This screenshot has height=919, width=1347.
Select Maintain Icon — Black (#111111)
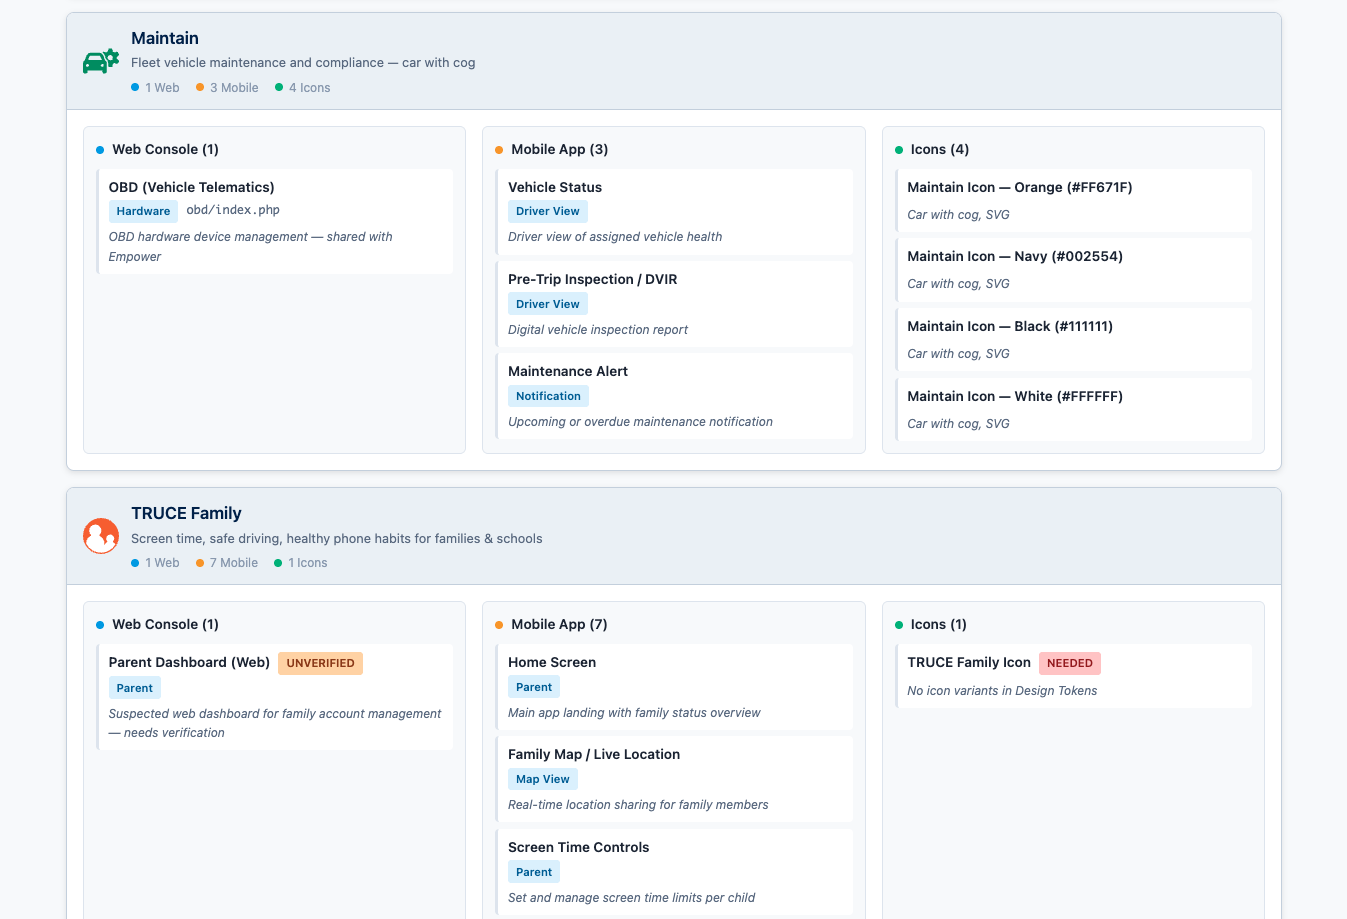[1073, 340]
